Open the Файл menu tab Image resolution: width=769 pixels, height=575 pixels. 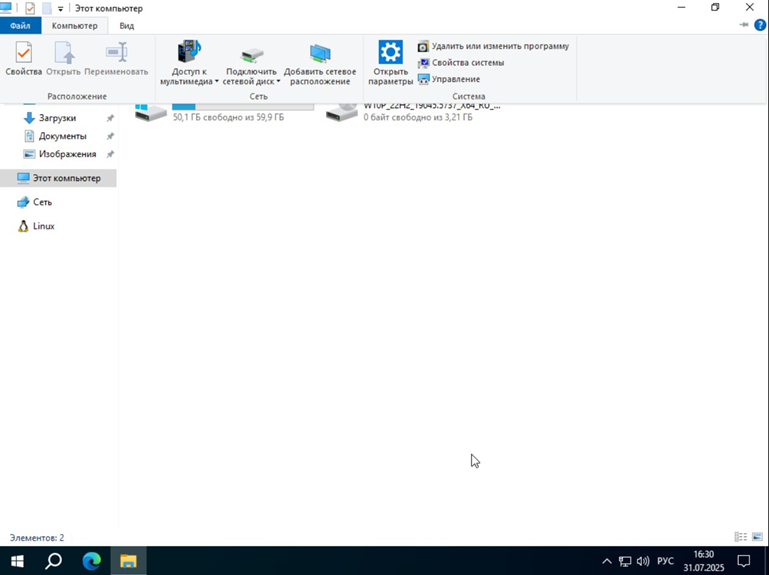tap(20, 26)
